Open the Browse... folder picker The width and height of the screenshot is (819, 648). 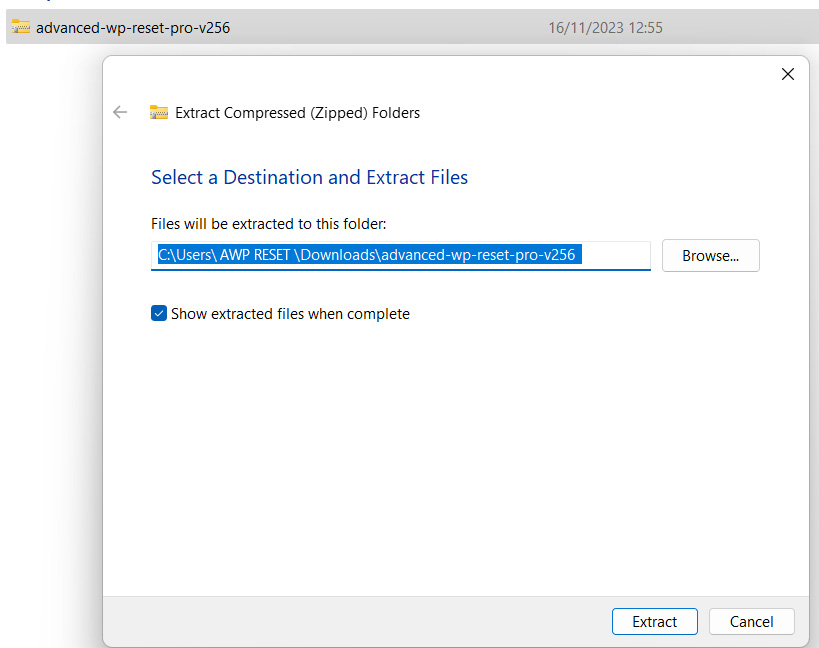point(710,255)
